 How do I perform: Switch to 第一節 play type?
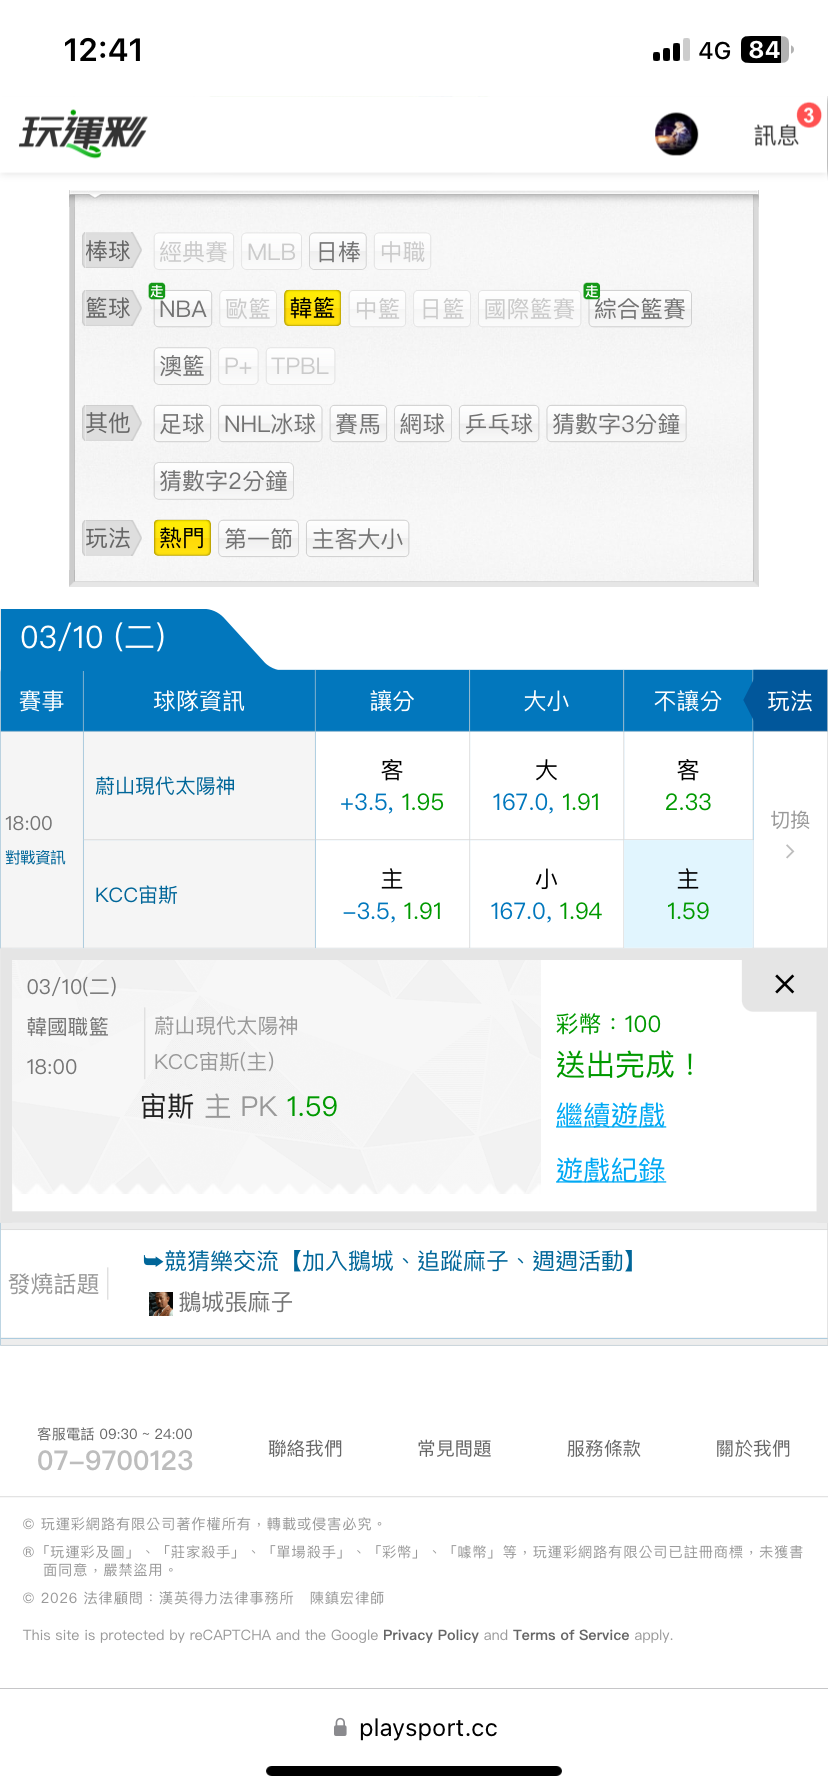[258, 539]
